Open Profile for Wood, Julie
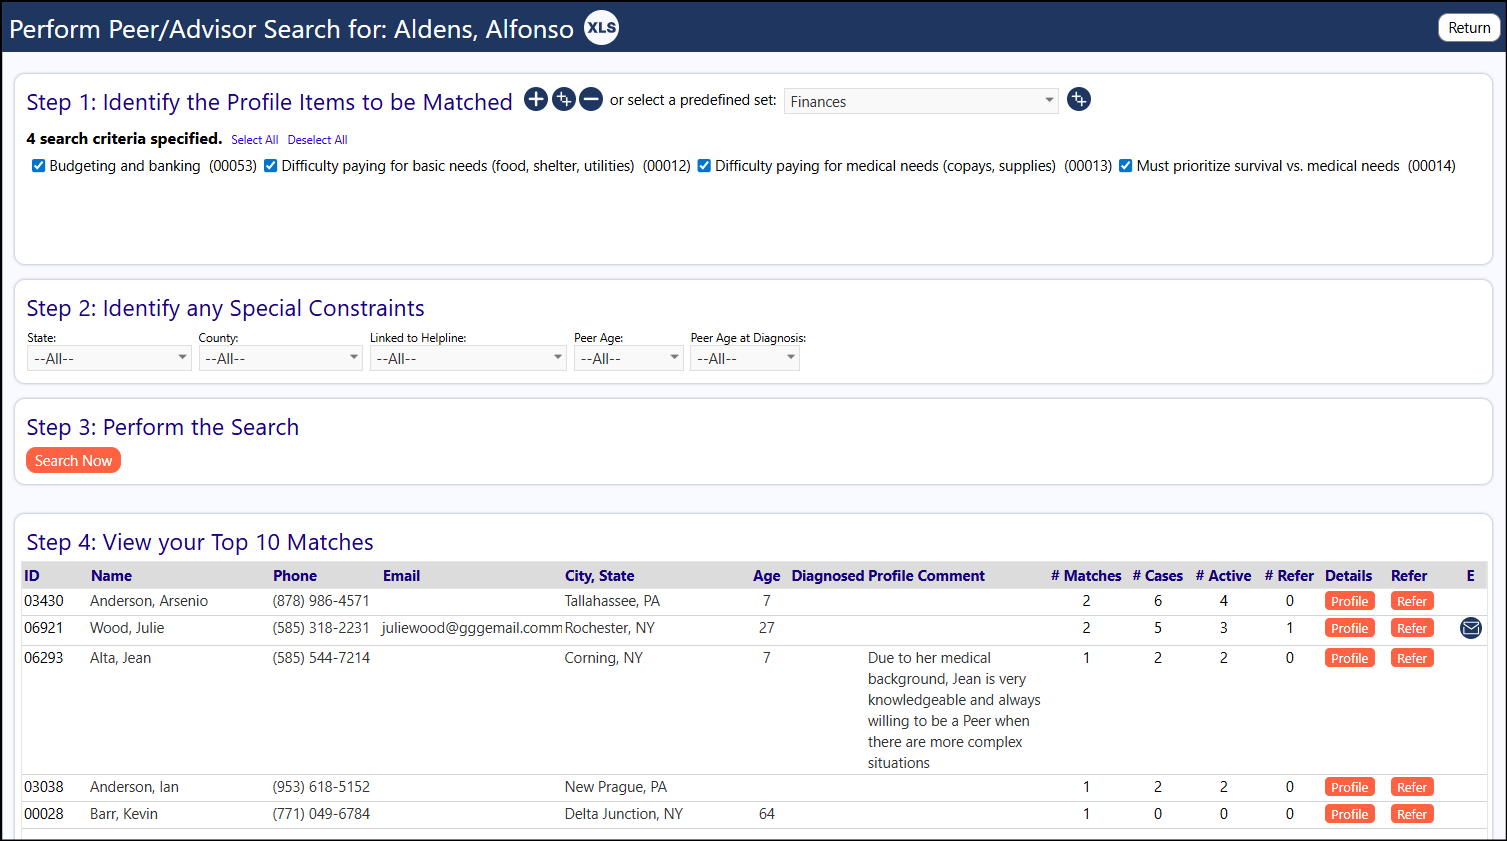Image resolution: width=1507 pixels, height=841 pixels. point(1349,628)
